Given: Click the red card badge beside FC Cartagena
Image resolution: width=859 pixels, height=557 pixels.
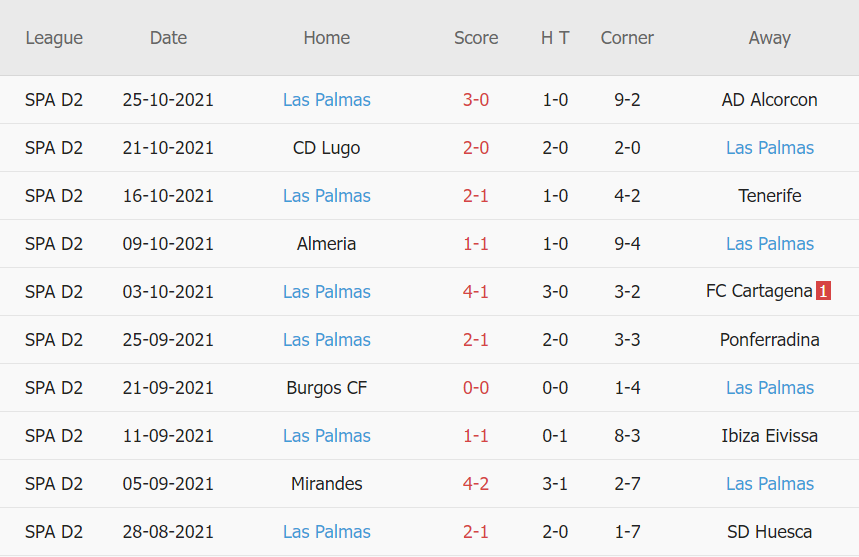Looking at the screenshot, I should (823, 292).
